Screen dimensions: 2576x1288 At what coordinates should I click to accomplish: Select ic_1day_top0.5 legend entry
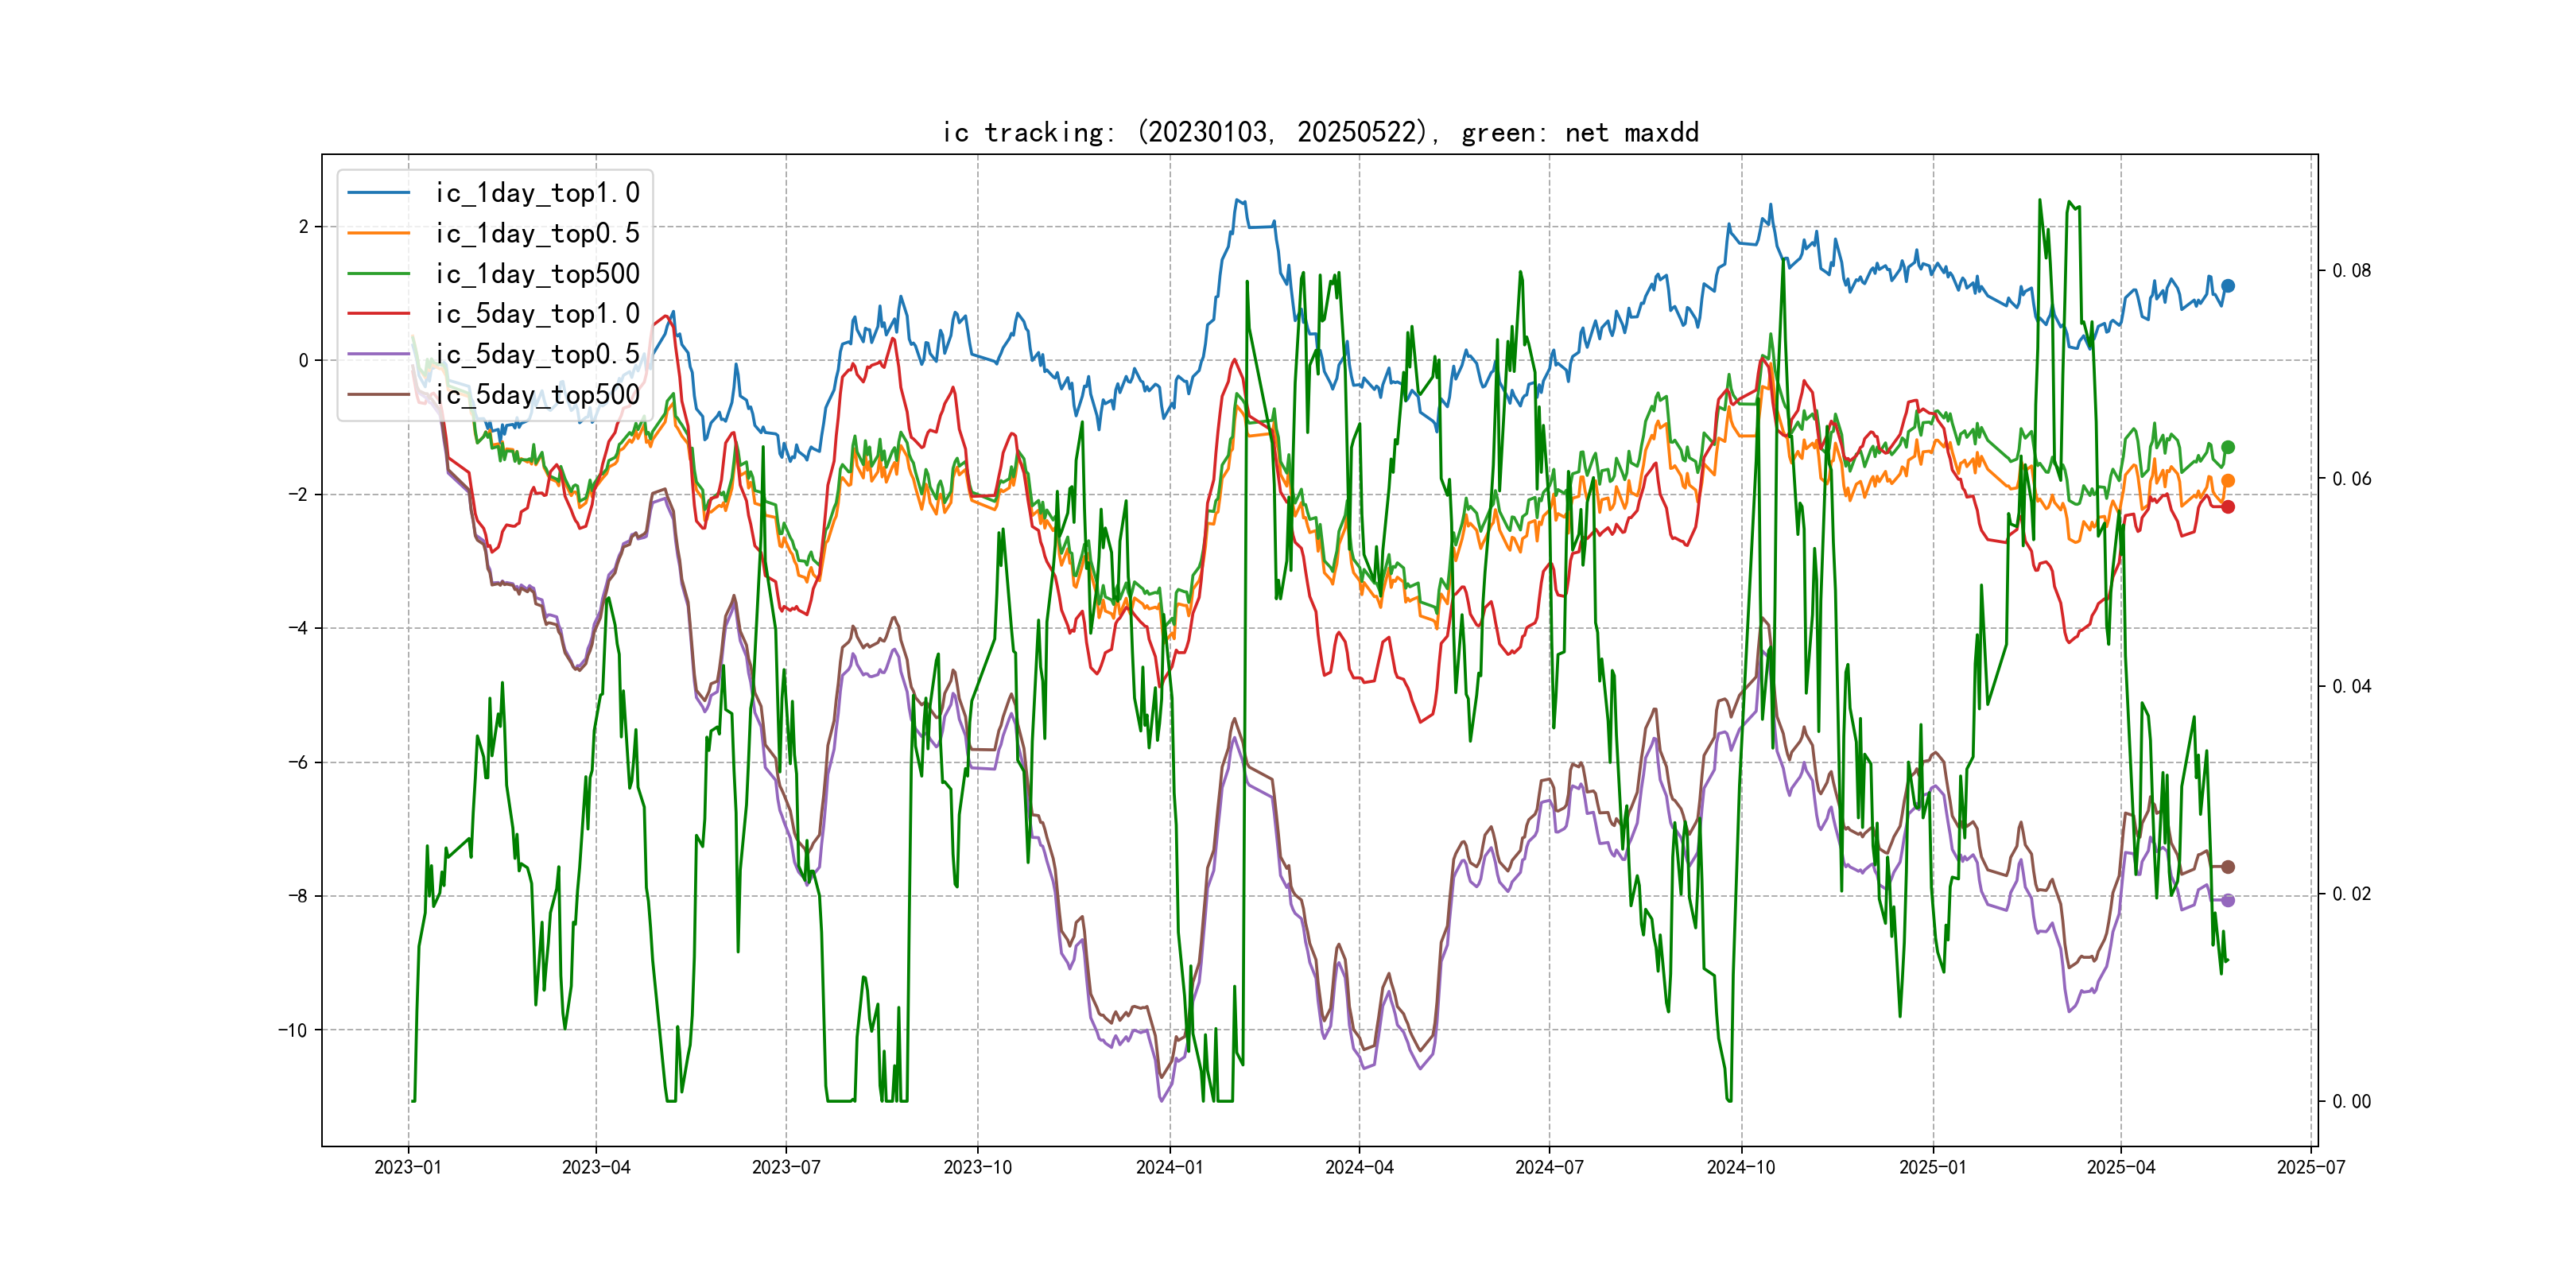coord(537,234)
